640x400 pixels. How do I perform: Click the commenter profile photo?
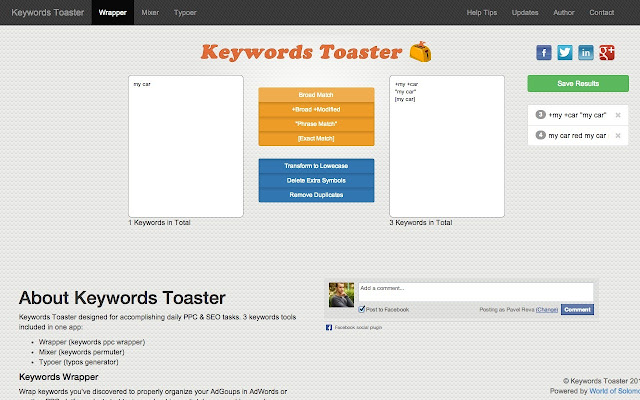[x=341, y=295]
